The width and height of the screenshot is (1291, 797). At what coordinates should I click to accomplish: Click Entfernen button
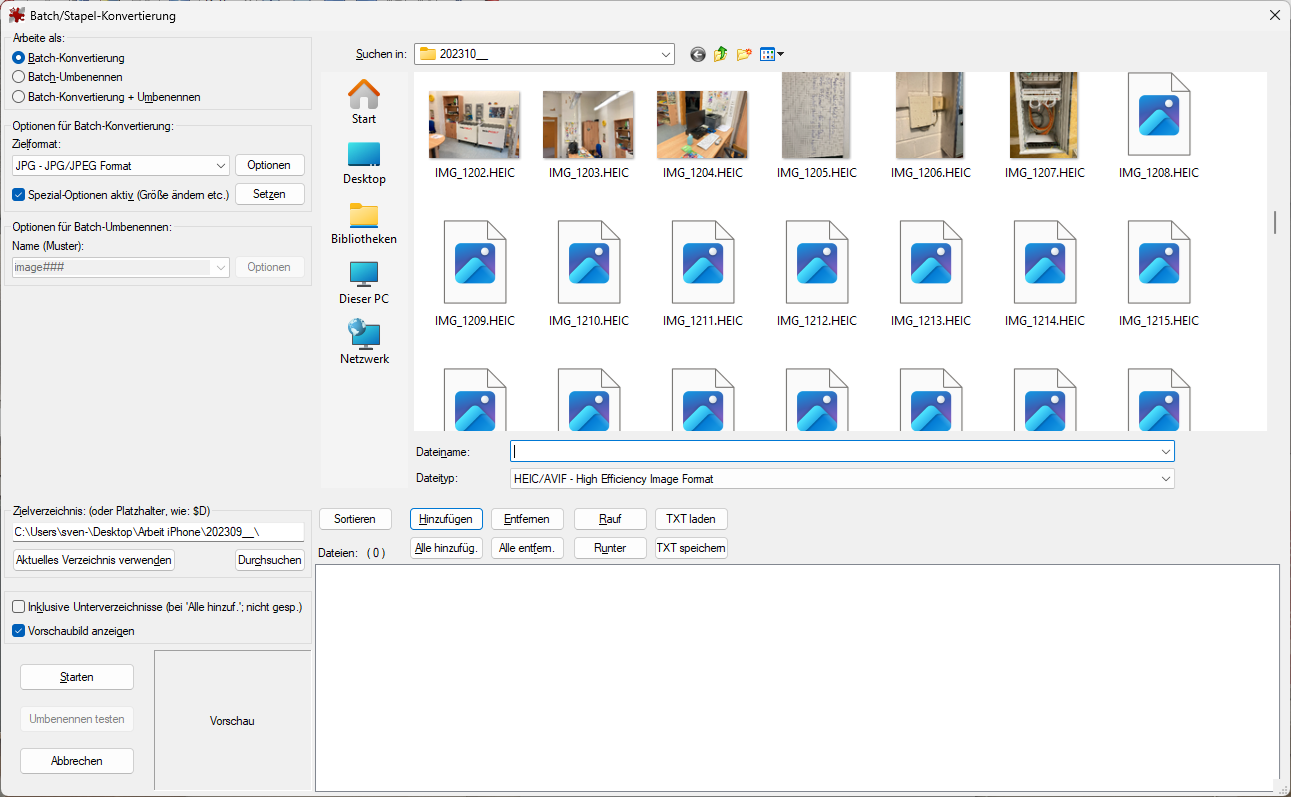tap(527, 519)
